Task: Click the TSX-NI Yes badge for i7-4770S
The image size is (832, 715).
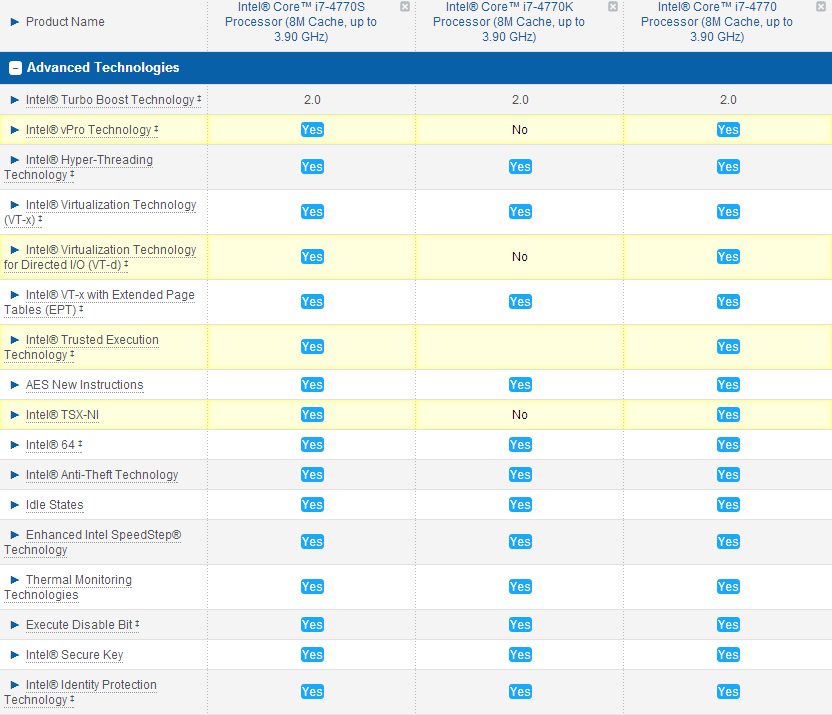Action: [312, 415]
